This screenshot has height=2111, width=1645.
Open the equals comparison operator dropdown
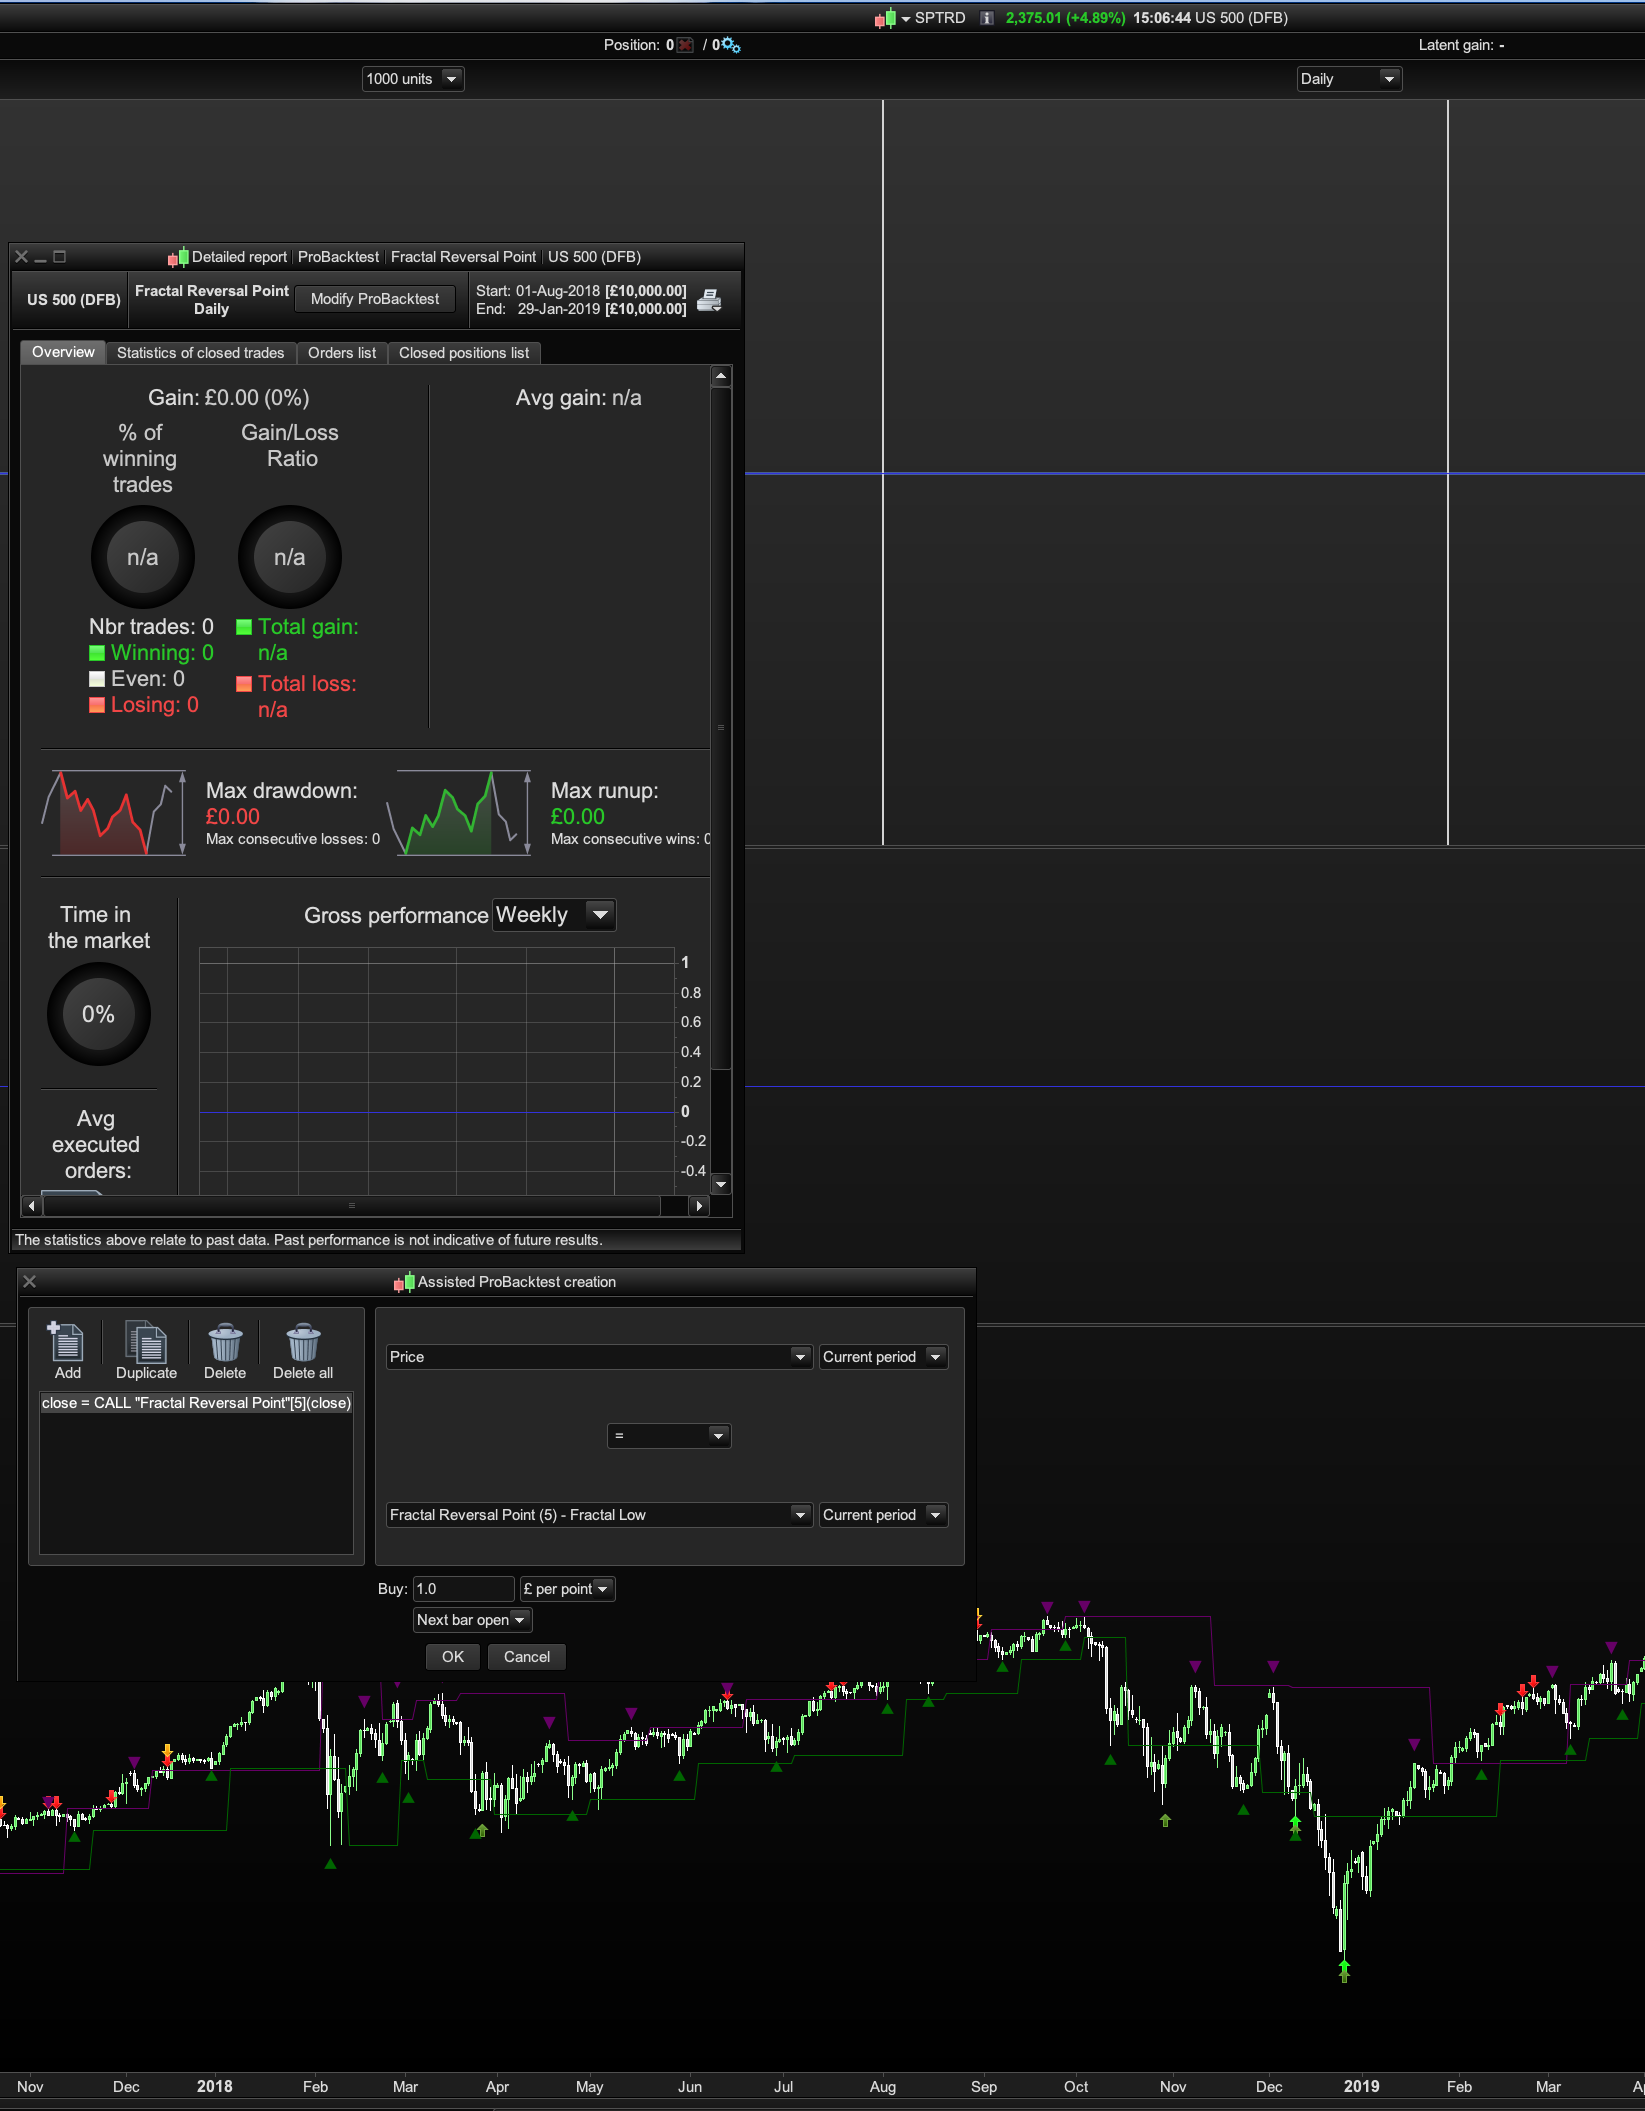pyautogui.click(x=669, y=1436)
